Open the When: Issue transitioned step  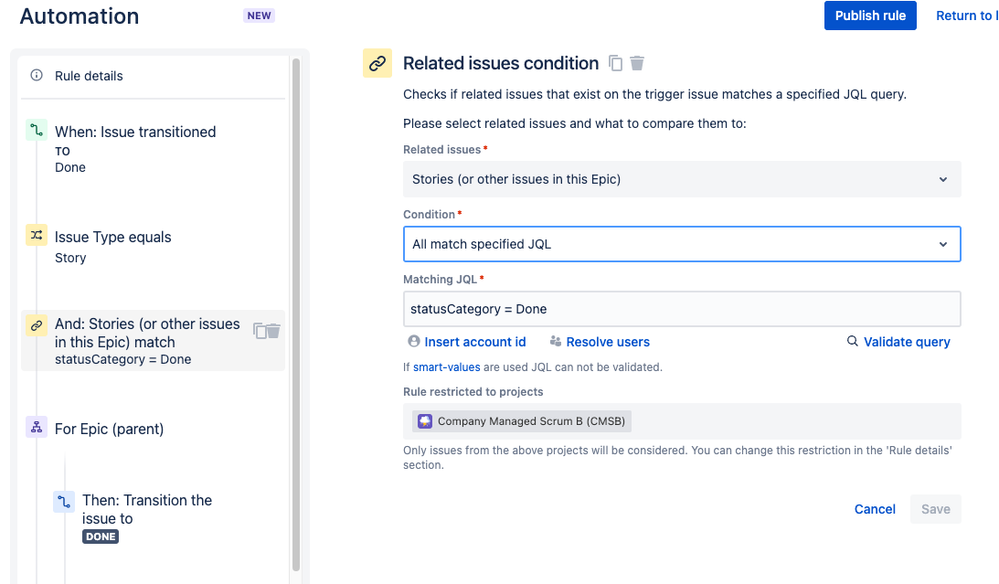click(x=135, y=132)
